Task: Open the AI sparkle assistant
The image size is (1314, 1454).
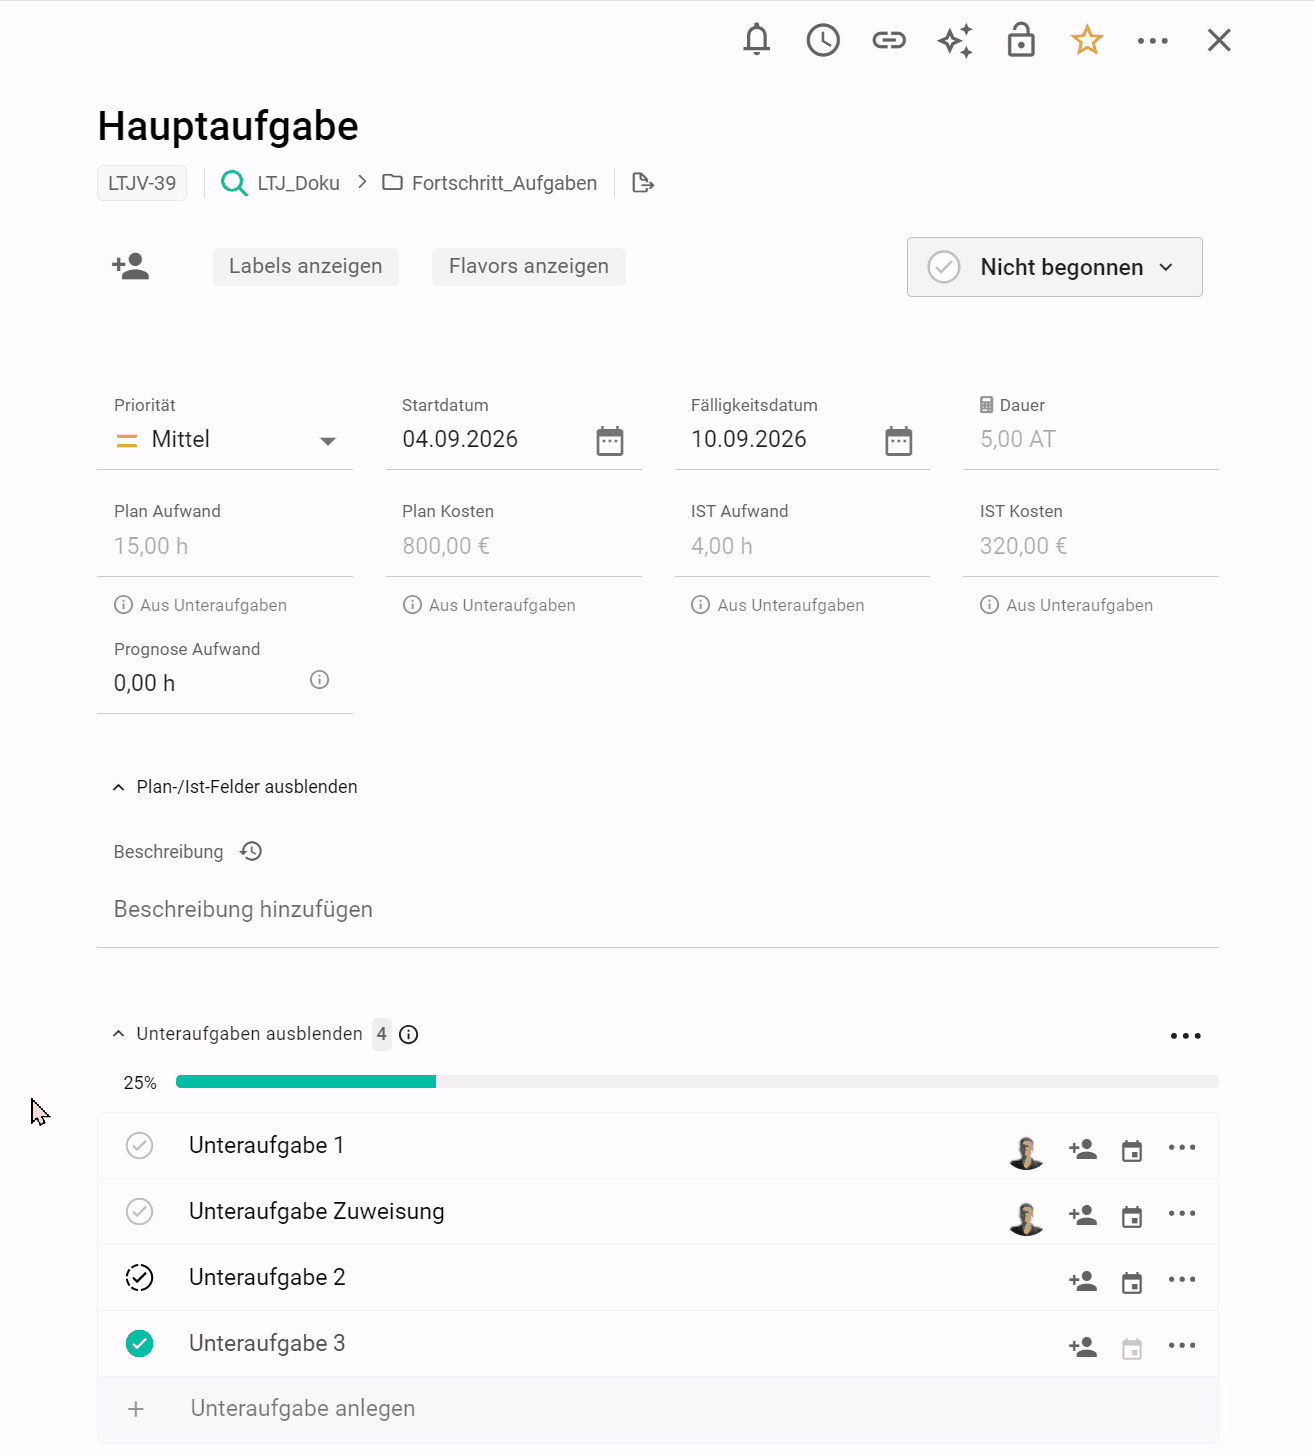Action: tap(955, 41)
